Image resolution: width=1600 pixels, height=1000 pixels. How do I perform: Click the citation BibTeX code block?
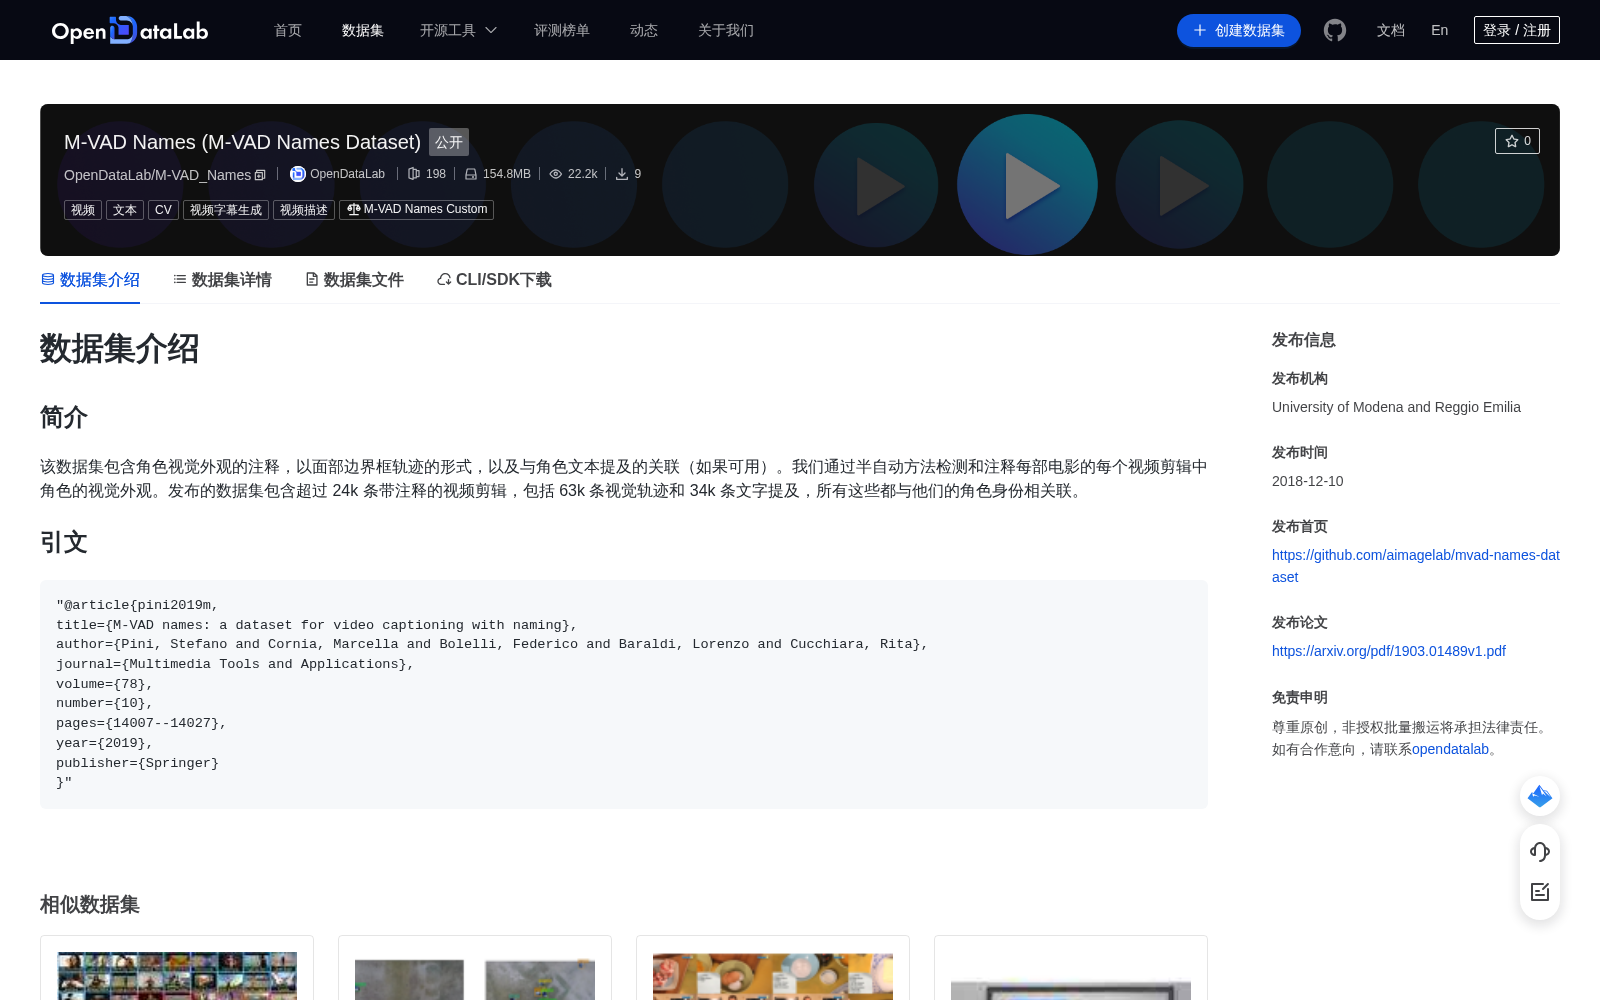pos(624,694)
